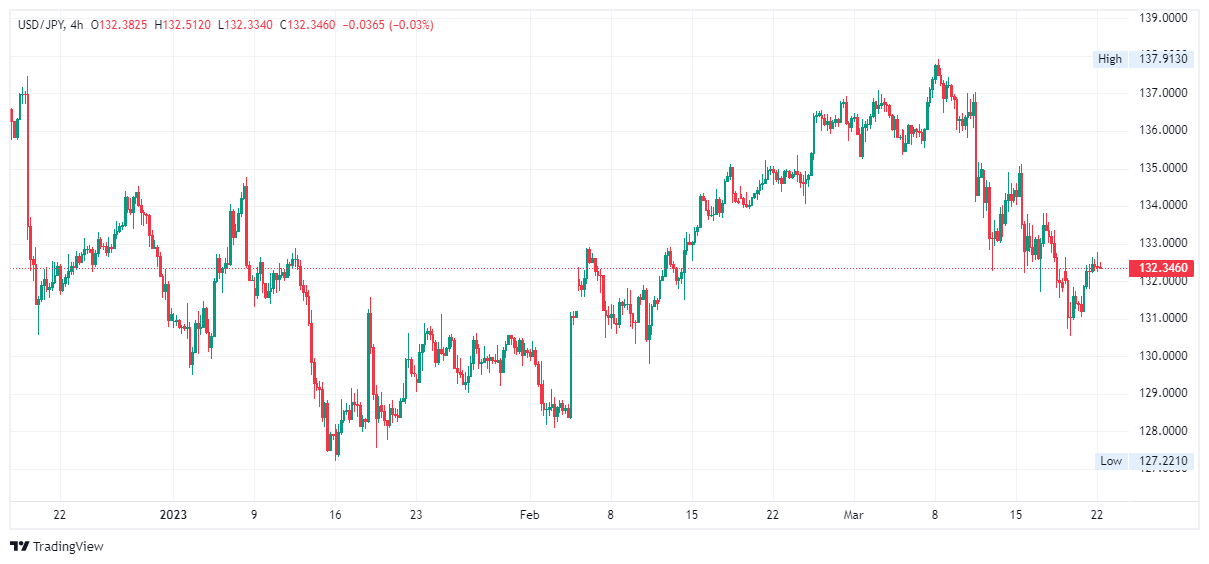Click the change value −0.0365 (−0.03%)
Viewport: 1209px width, 564px height.
pos(388,25)
